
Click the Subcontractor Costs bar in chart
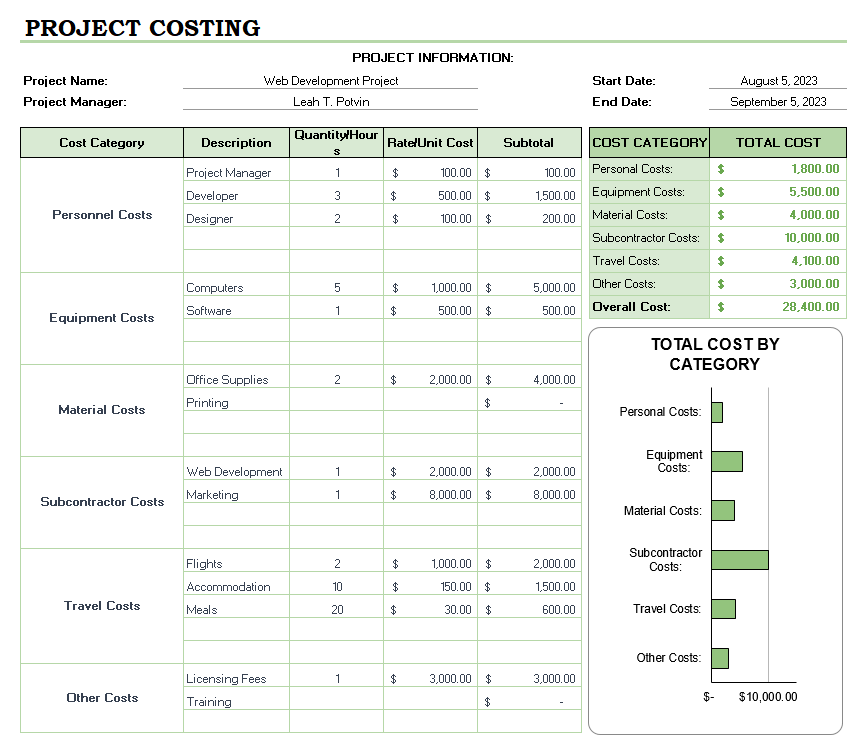[740, 560]
